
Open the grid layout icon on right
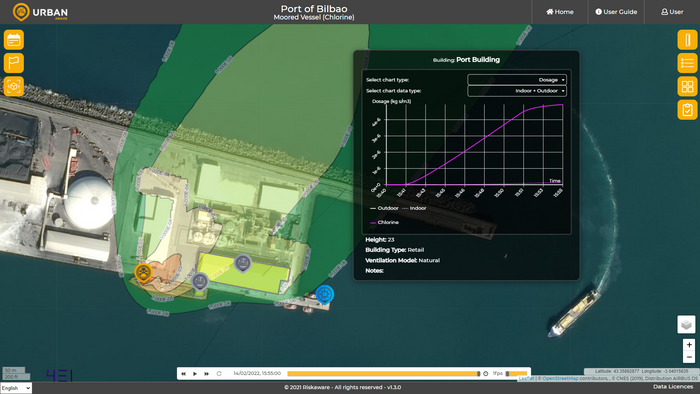point(687,86)
